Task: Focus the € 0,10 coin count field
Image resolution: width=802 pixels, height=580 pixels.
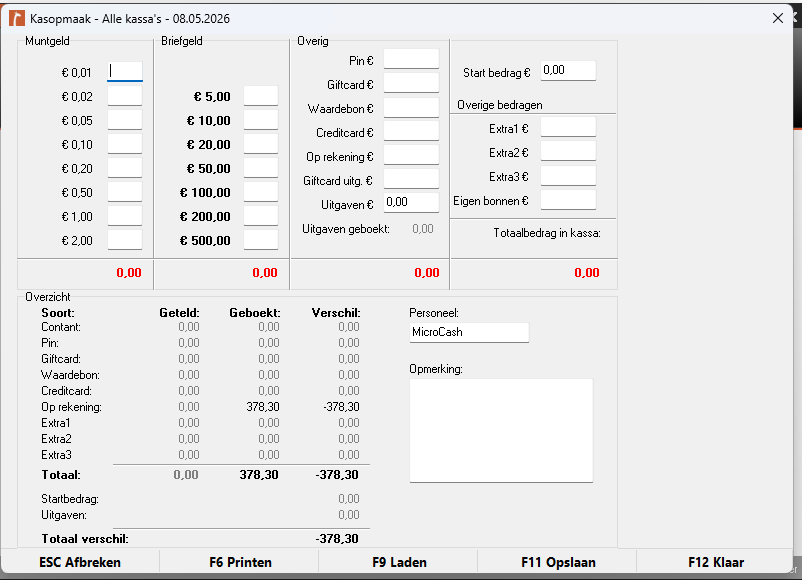Action: click(125, 144)
